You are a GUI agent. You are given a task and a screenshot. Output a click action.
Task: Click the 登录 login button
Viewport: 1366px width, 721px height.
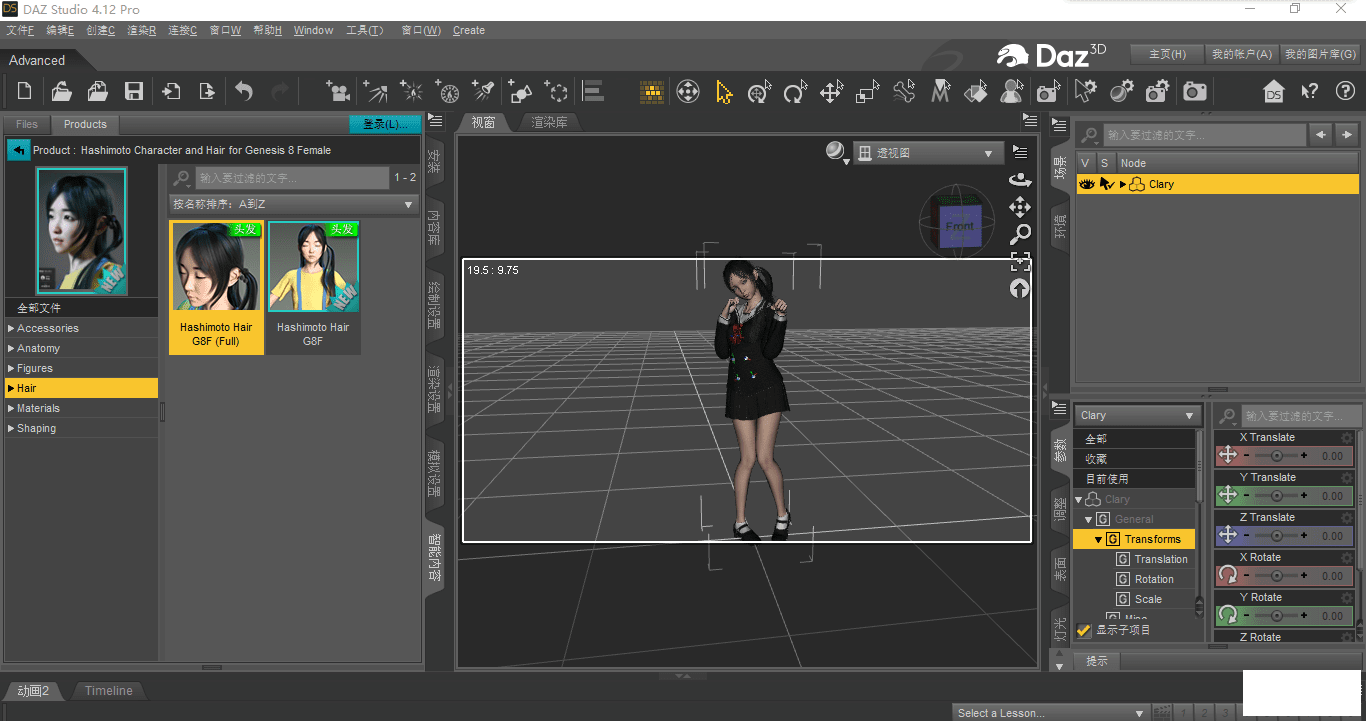coord(385,124)
